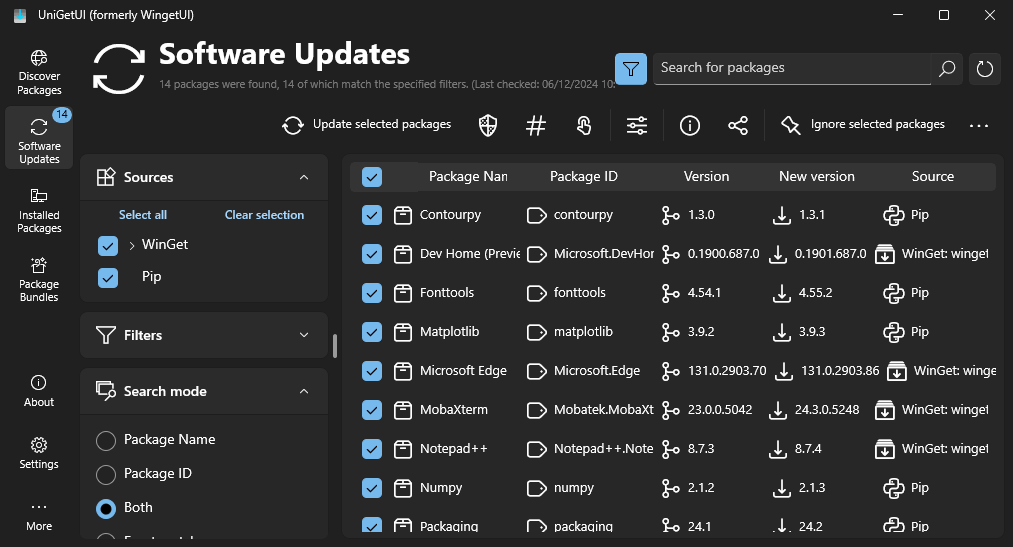The width and height of the screenshot is (1013, 547).
Task: Click Update selected packages button
Action: 367,125
